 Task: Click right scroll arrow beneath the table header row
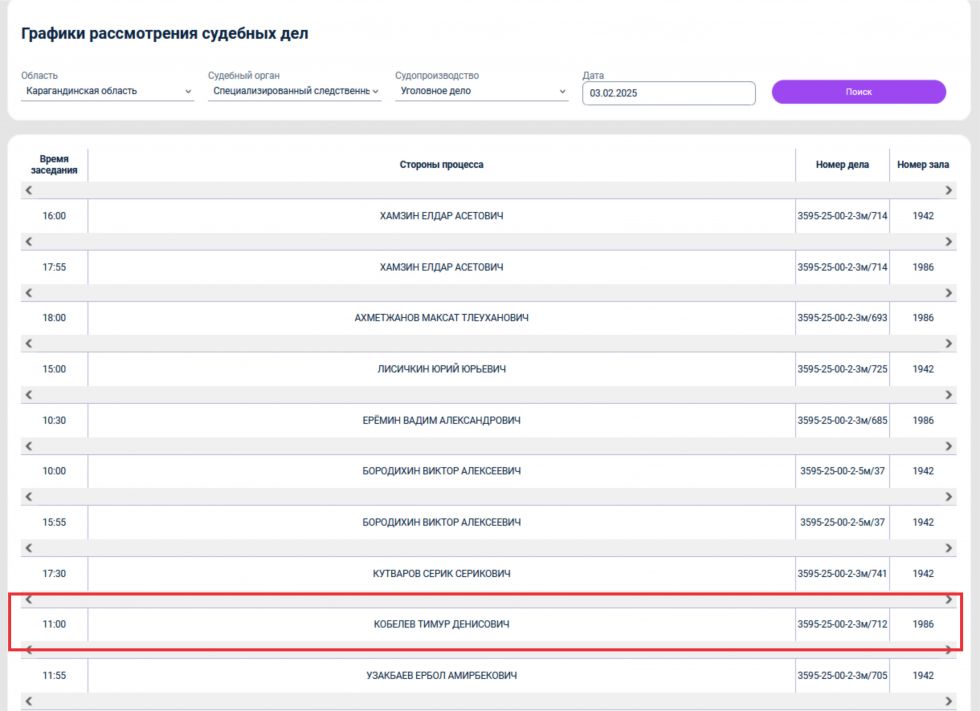949,190
